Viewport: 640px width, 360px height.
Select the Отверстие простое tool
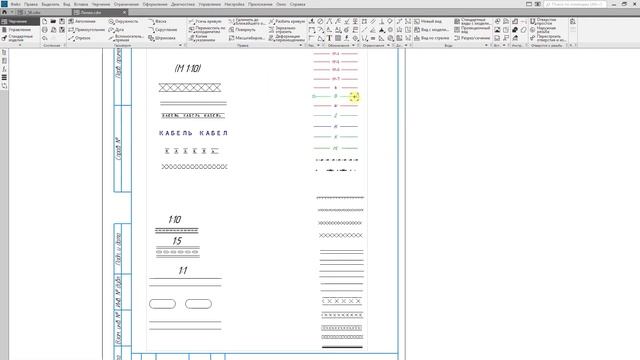point(543,21)
